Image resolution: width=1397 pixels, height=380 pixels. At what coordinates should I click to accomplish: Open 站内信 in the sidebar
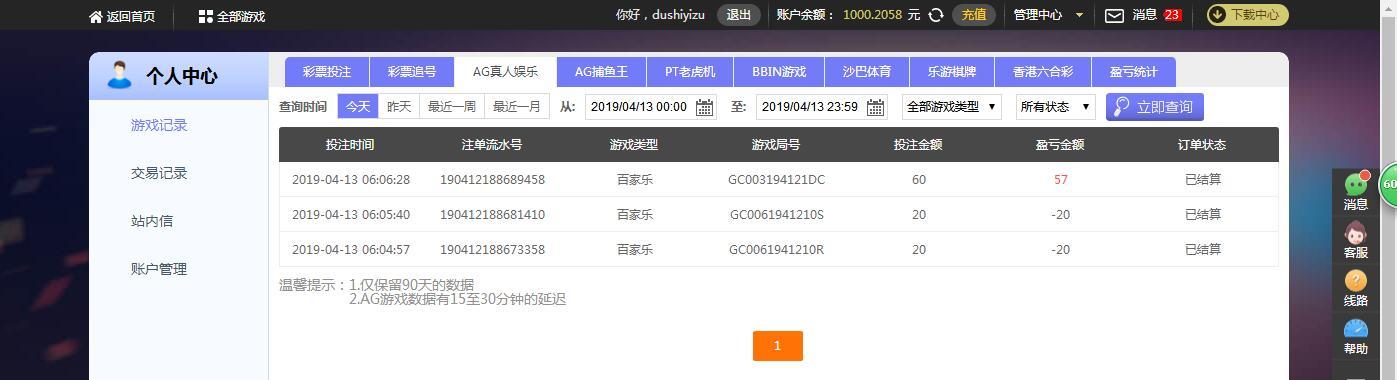click(152, 221)
